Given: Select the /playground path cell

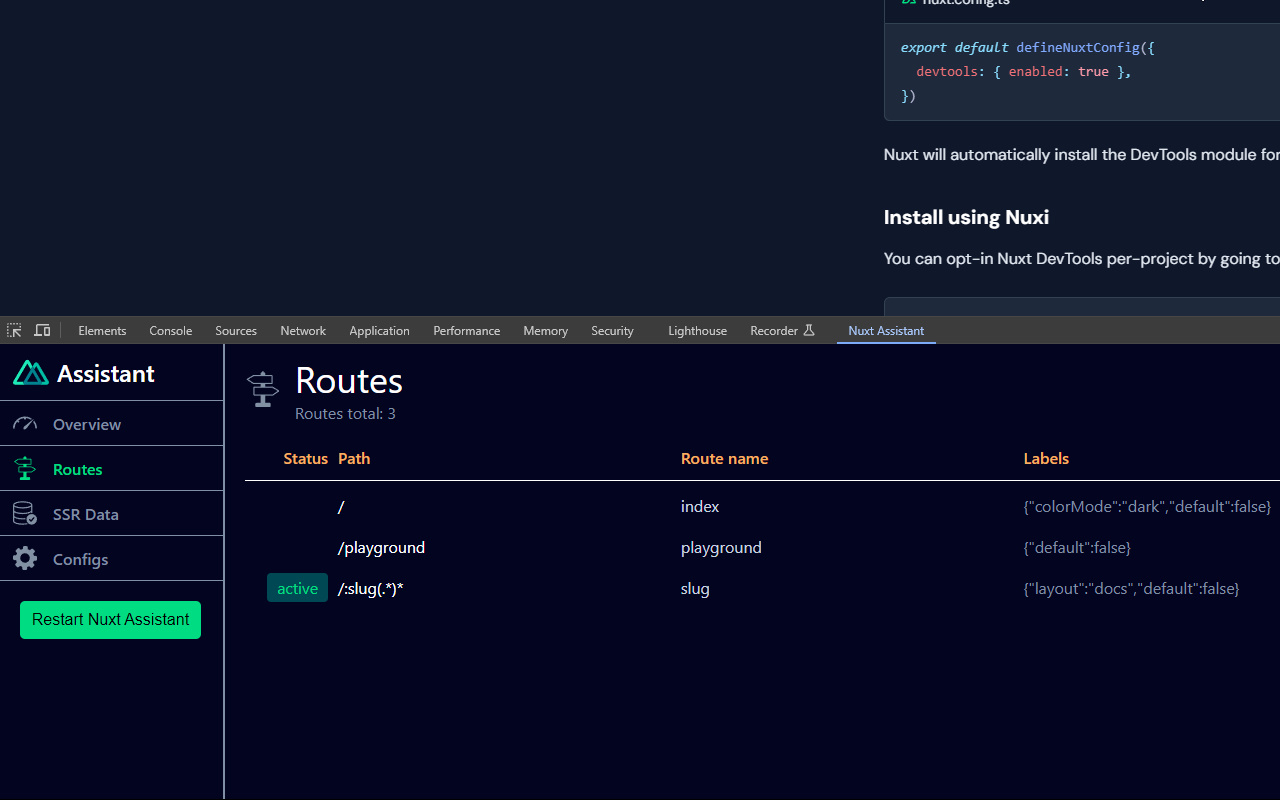Looking at the screenshot, I should [x=382, y=548].
